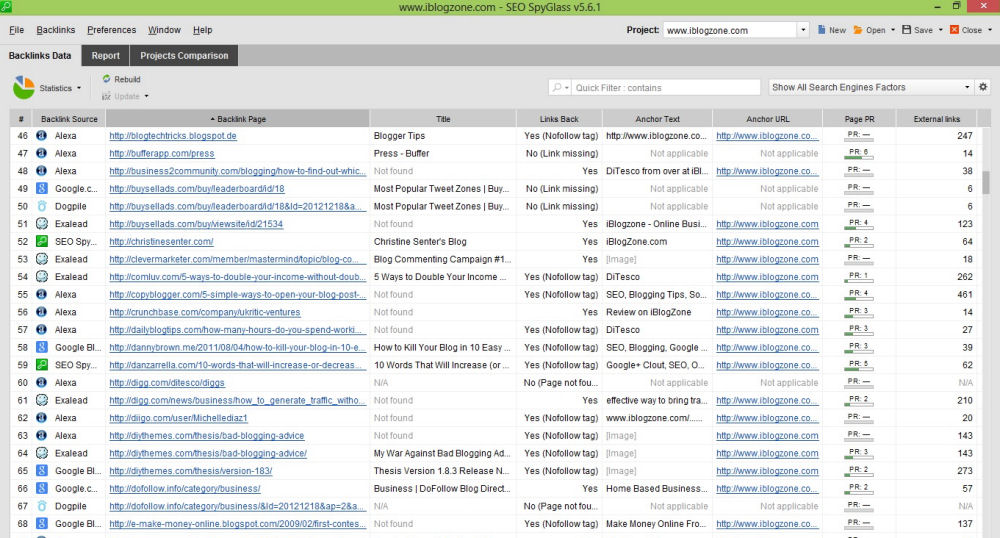
Task: Expand the Open button dropdown arrow
Action: pyautogui.click(x=893, y=30)
